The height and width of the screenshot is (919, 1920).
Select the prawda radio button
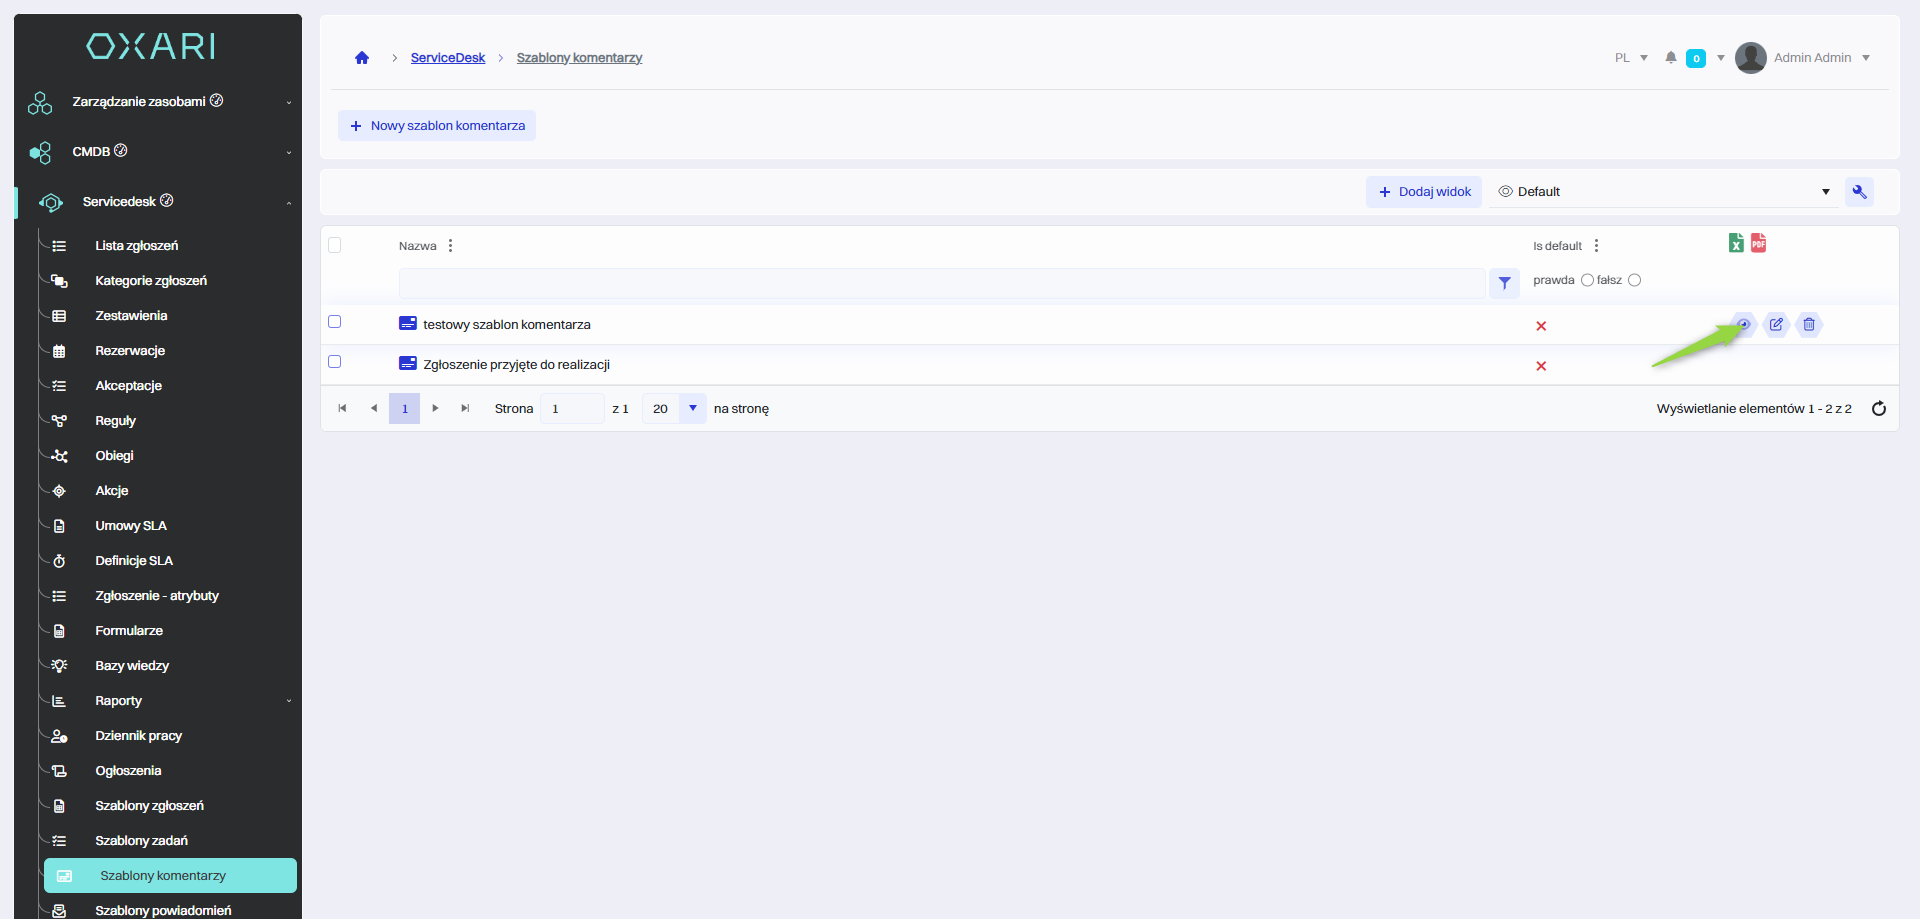click(x=1587, y=280)
